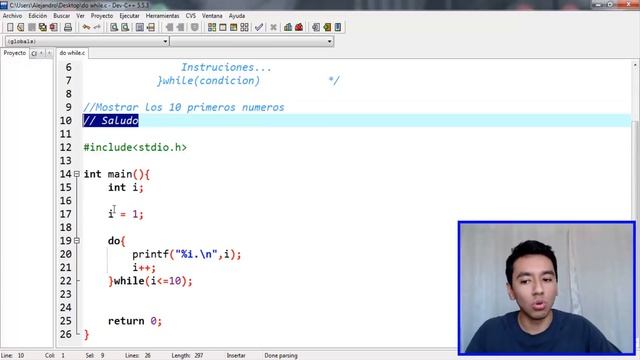Click line number 11 in the gutter
The image size is (640, 360).
pos(66,134)
